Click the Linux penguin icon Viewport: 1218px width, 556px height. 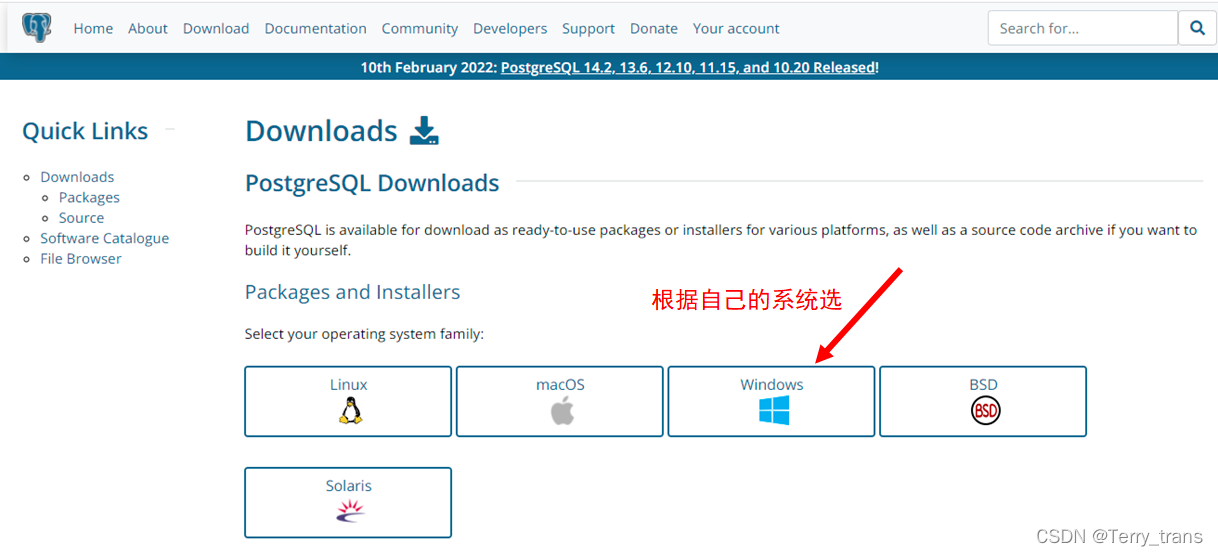point(349,411)
